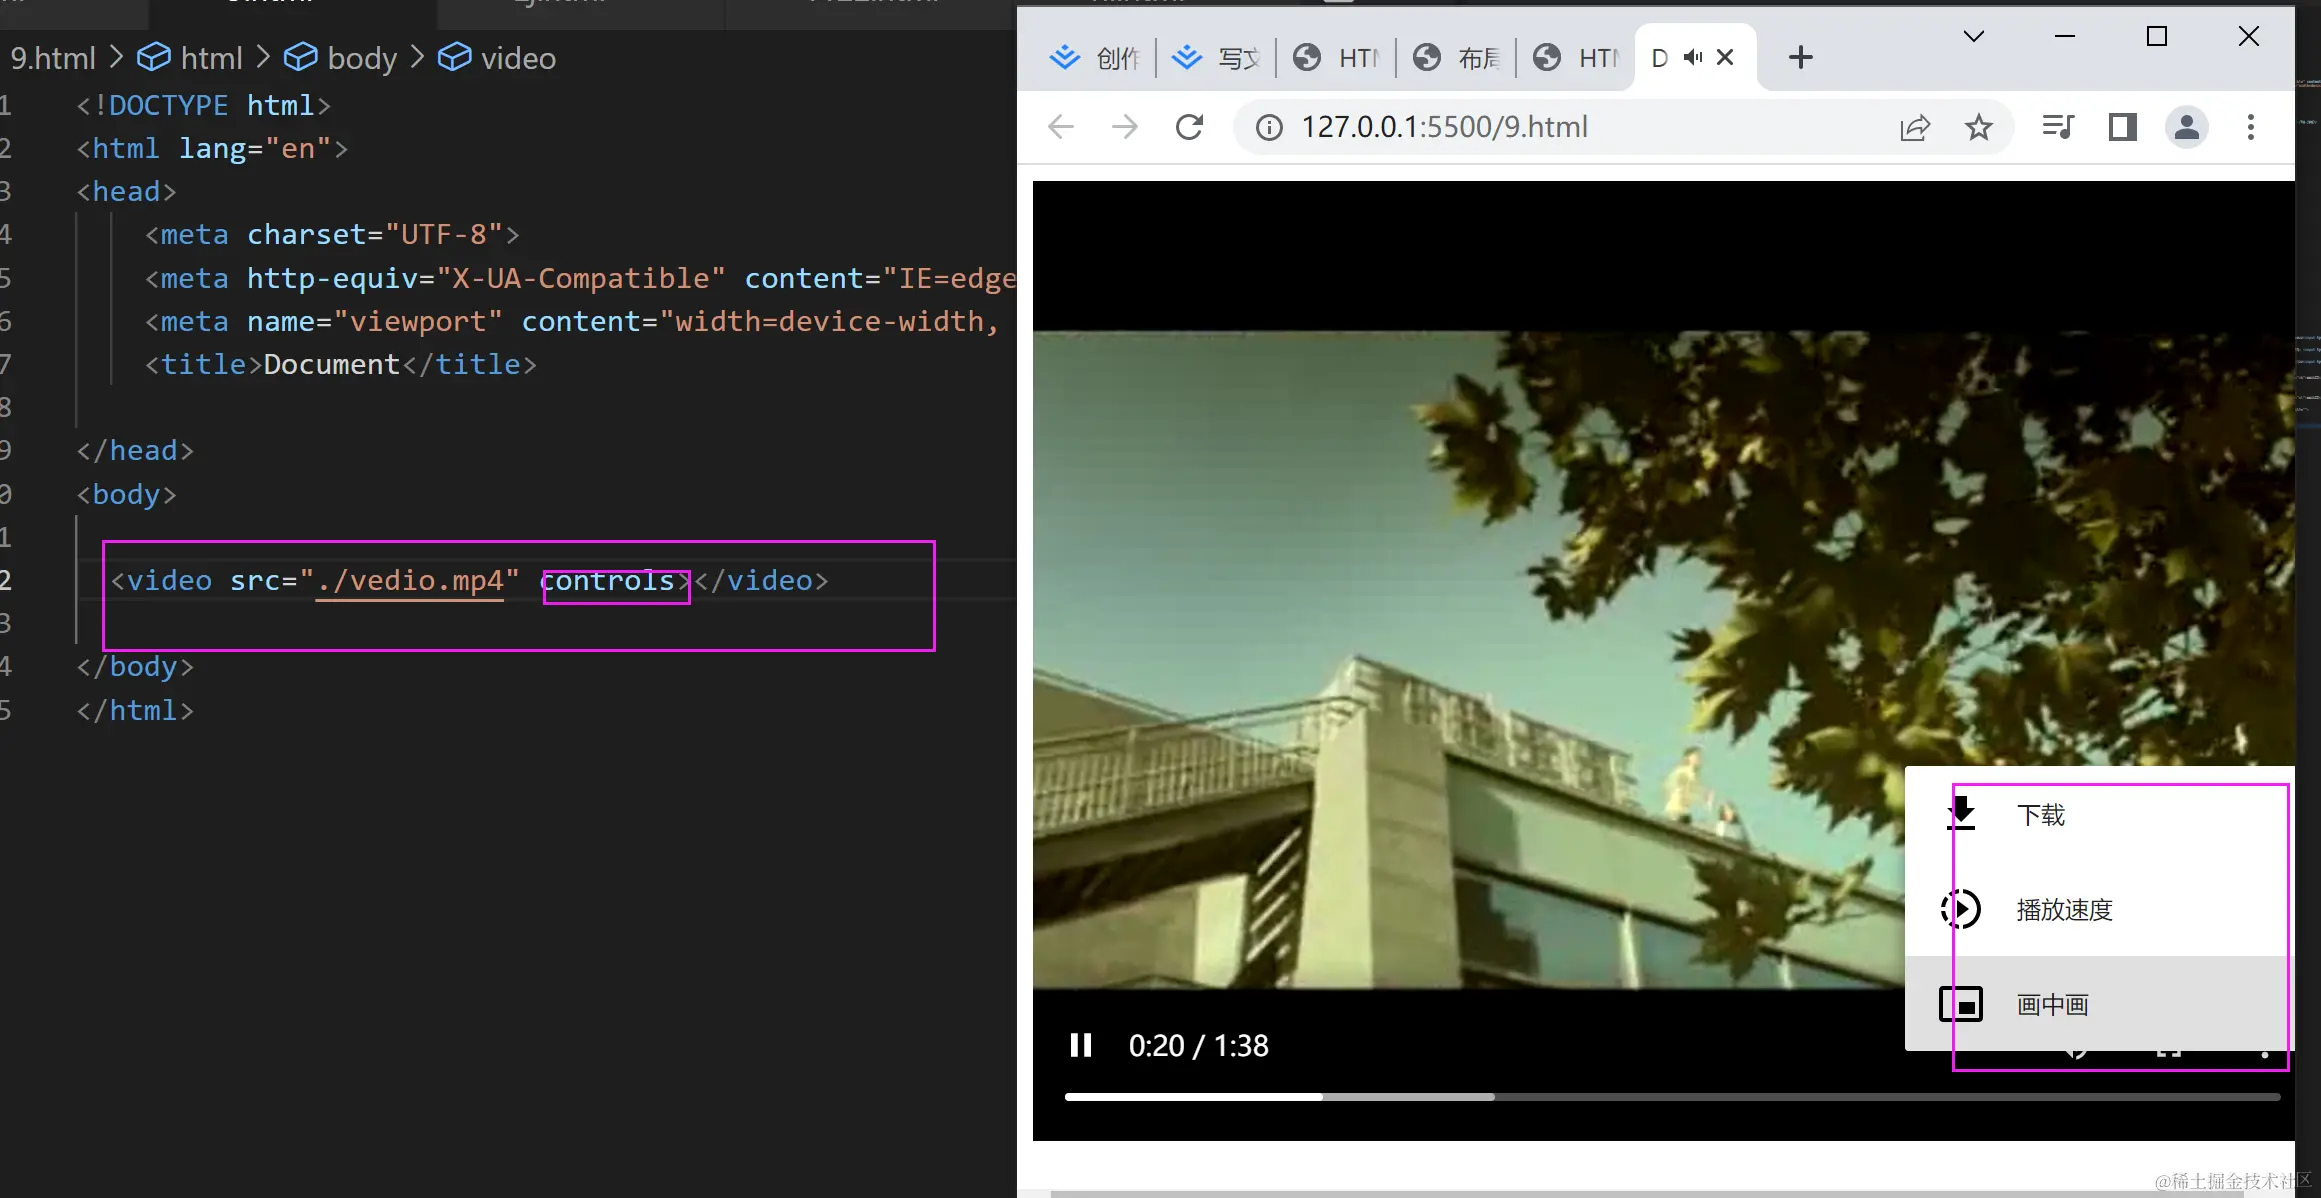Viewport: 2321px width, 1198px height.
Task: View site information icon in address bar
Action: [x=1269, y=127]
